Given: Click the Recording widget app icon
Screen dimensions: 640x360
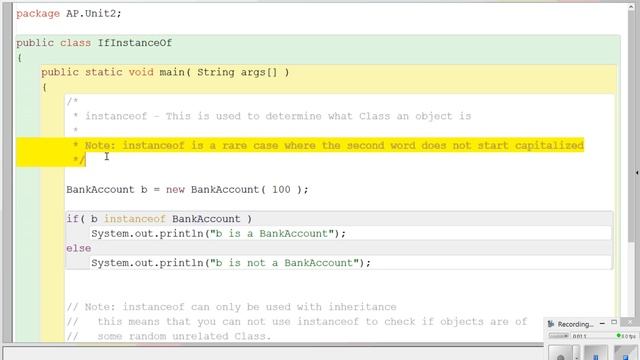Looking at the screenshot, I should [x=551, y=324].
